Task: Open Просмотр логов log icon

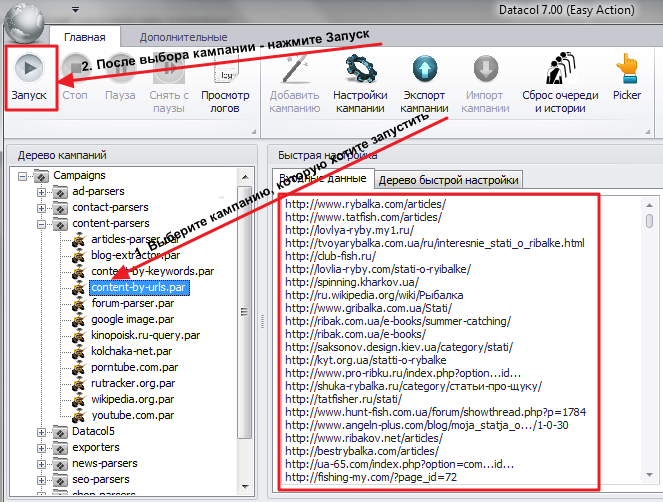Action: pos(225,70)
